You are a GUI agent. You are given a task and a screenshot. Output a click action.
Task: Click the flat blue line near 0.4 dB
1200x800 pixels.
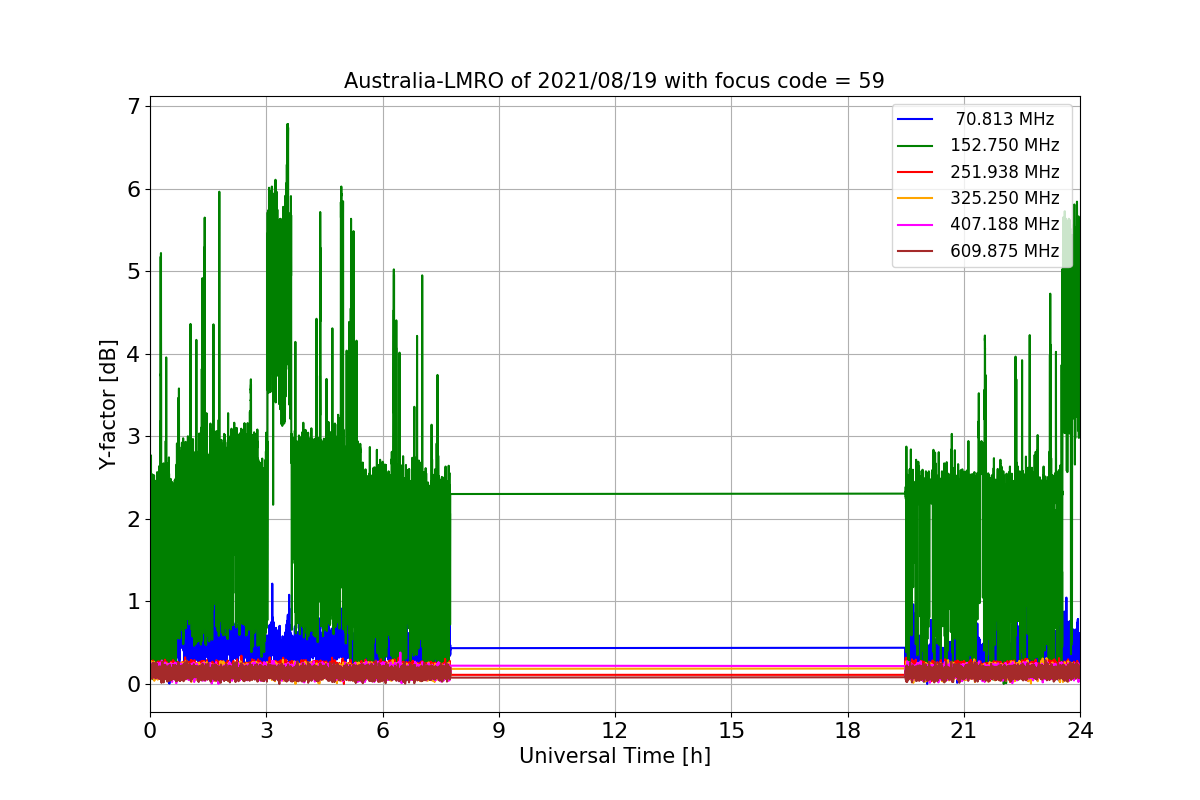coord(678,648)
